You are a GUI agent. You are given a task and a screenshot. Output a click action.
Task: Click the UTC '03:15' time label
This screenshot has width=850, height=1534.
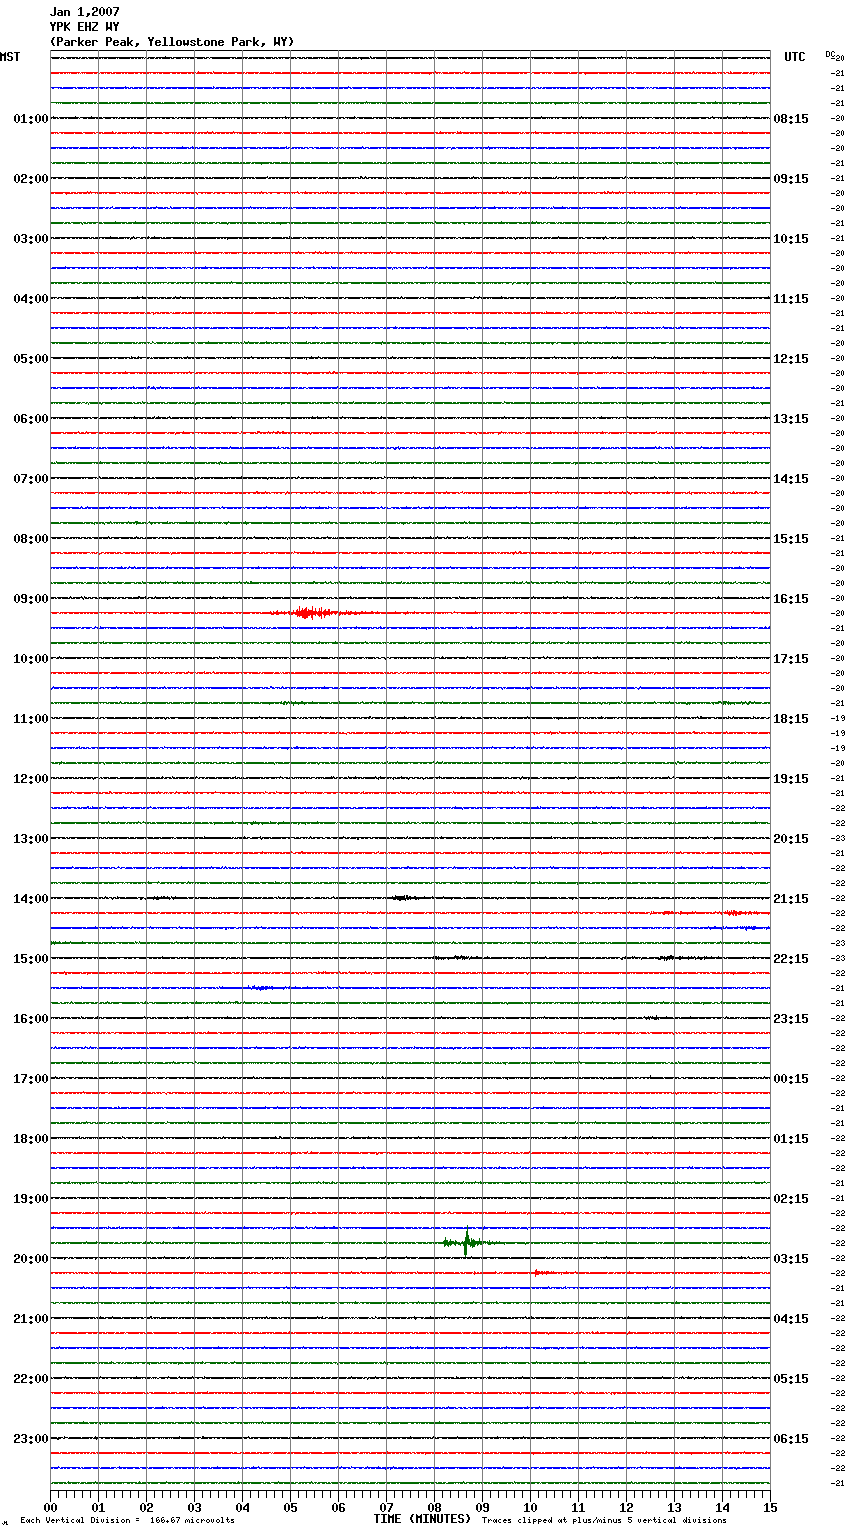pos(791,1259)
